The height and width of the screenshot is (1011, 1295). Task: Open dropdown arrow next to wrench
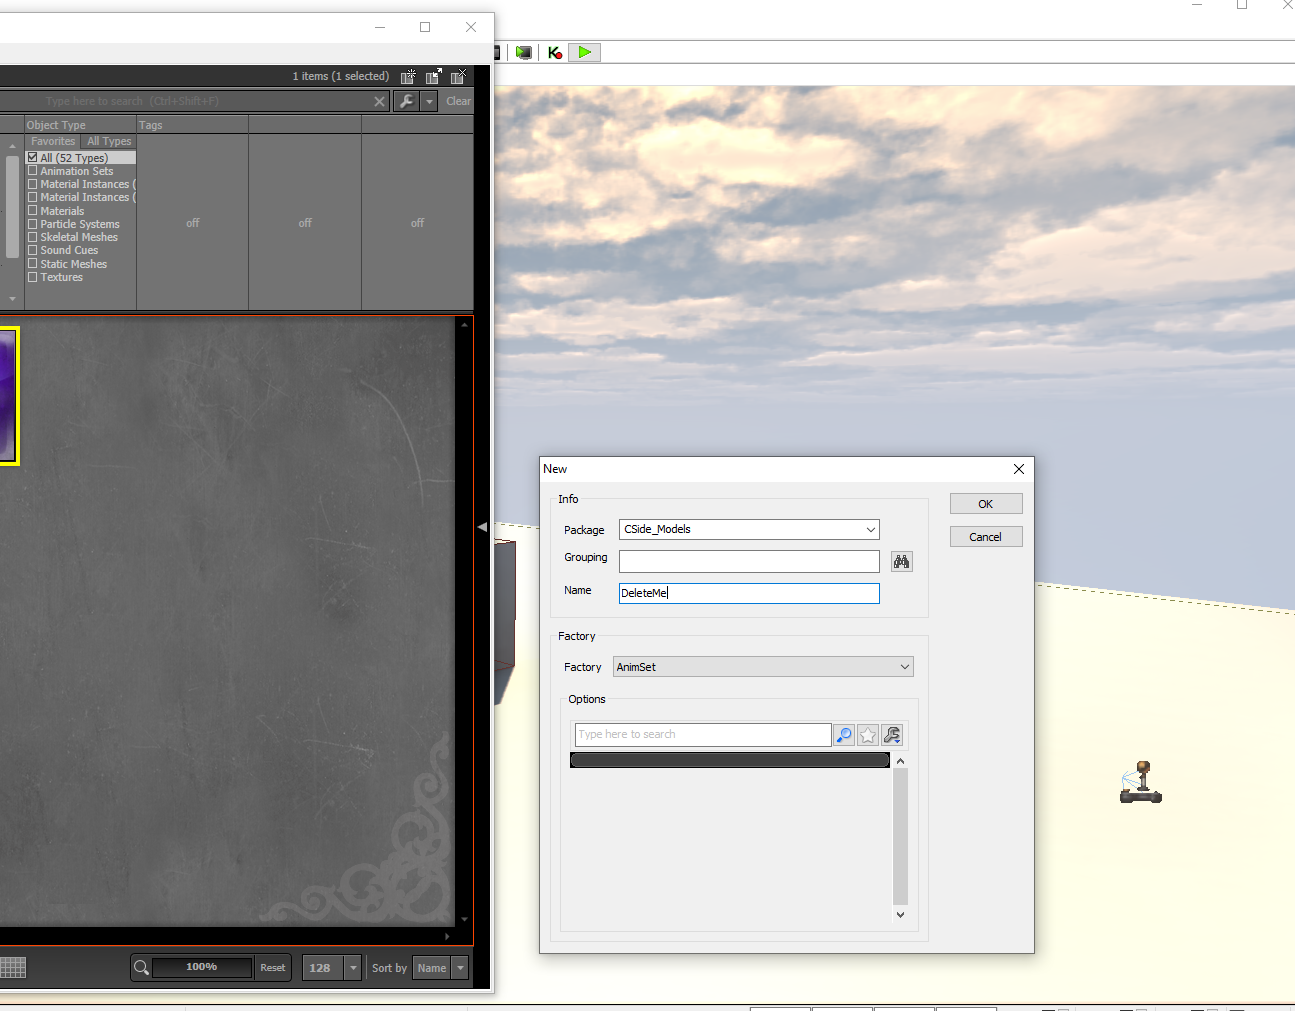(429, 101)
